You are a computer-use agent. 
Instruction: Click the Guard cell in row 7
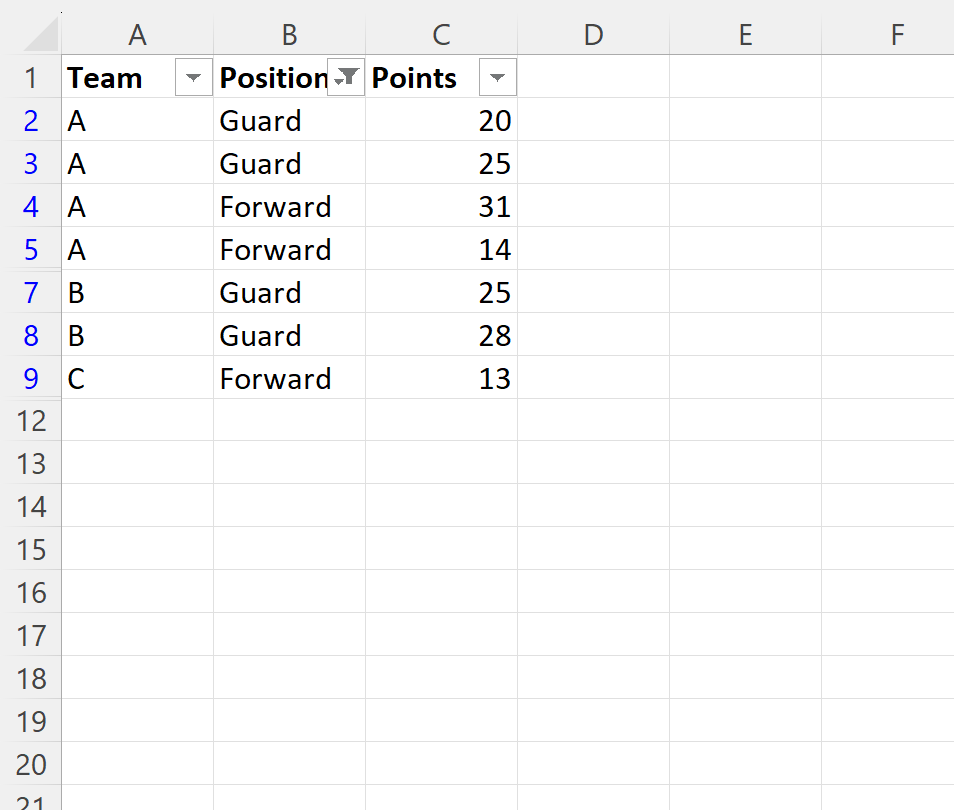click(290, 292)
